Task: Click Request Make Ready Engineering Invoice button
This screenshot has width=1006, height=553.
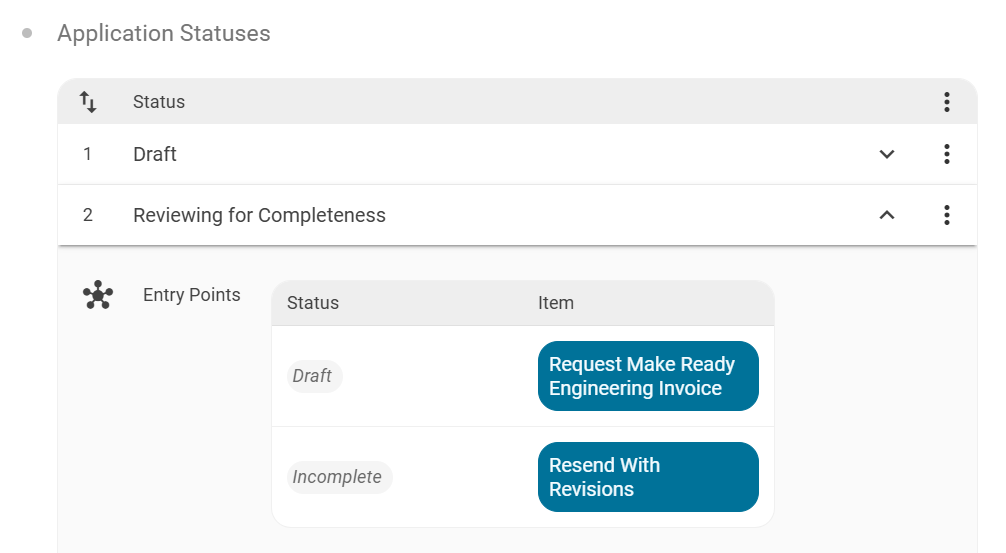Action: point(648,376)
